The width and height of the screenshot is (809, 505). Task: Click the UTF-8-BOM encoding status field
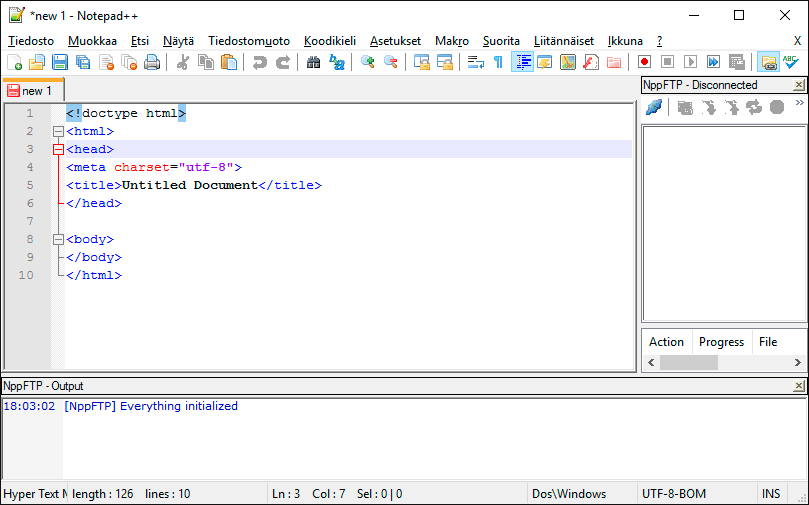point(697,494)
